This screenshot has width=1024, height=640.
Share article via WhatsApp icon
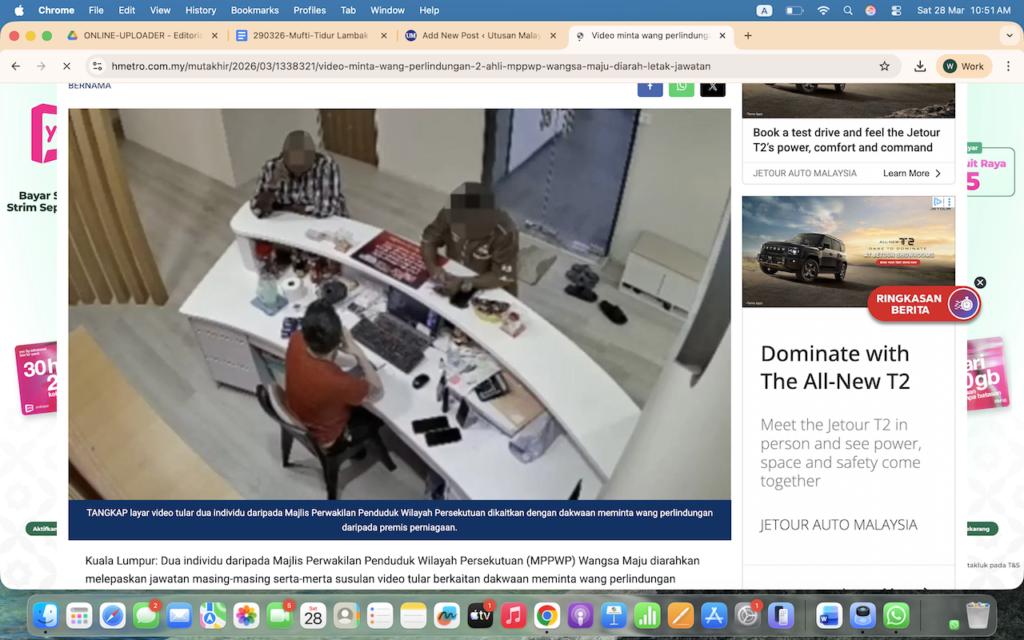(681, 87)
